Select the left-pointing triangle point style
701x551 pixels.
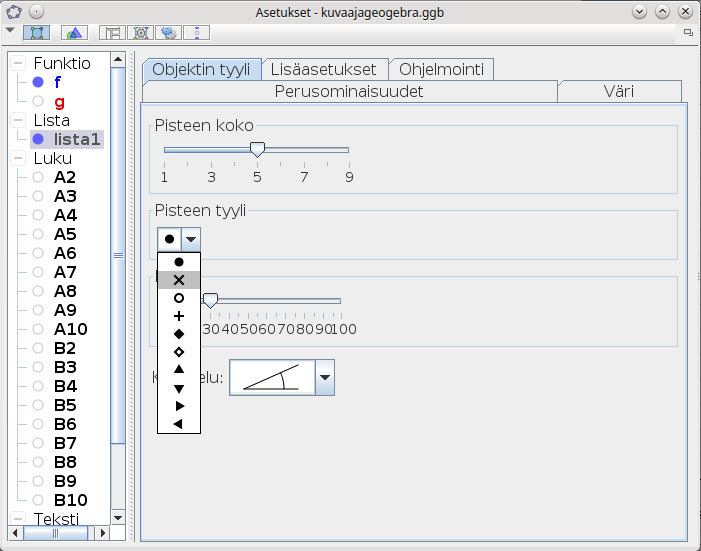pyautogui.click(x=179, y=424)
